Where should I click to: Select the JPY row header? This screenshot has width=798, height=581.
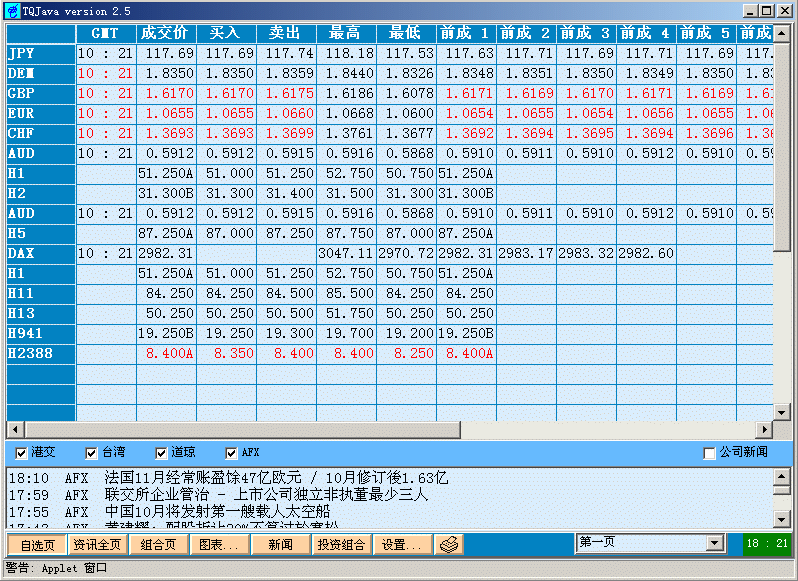[41, 53]
